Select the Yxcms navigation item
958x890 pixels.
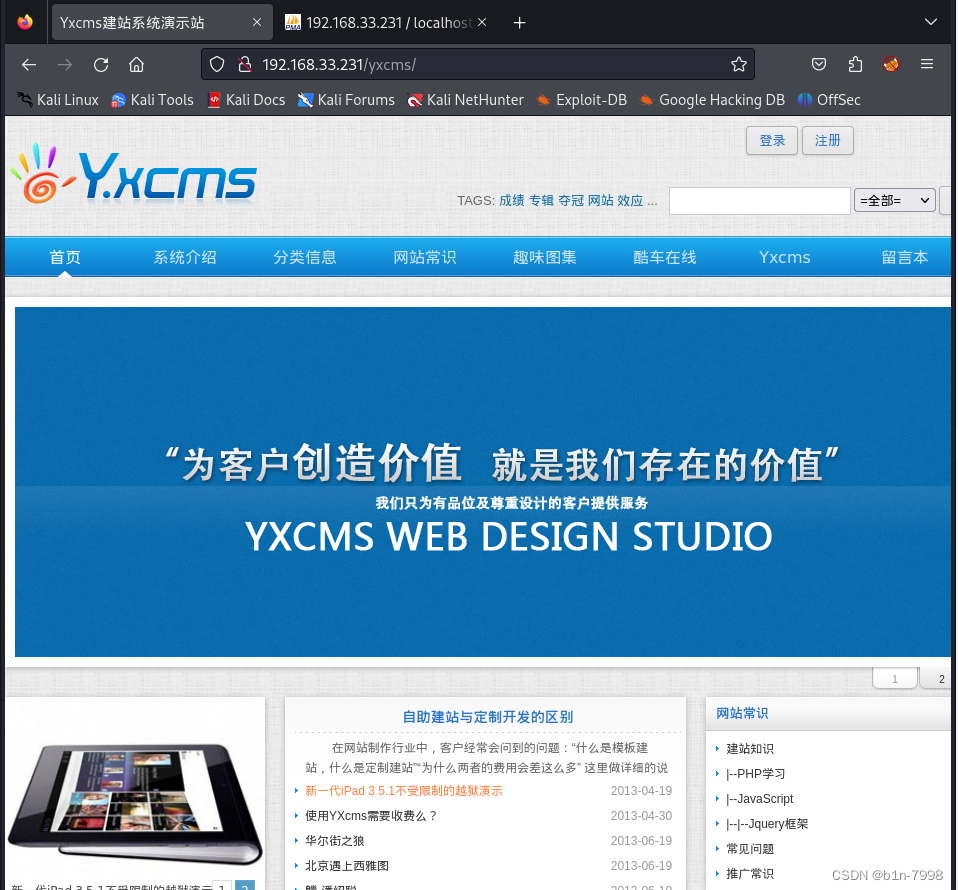784,257
